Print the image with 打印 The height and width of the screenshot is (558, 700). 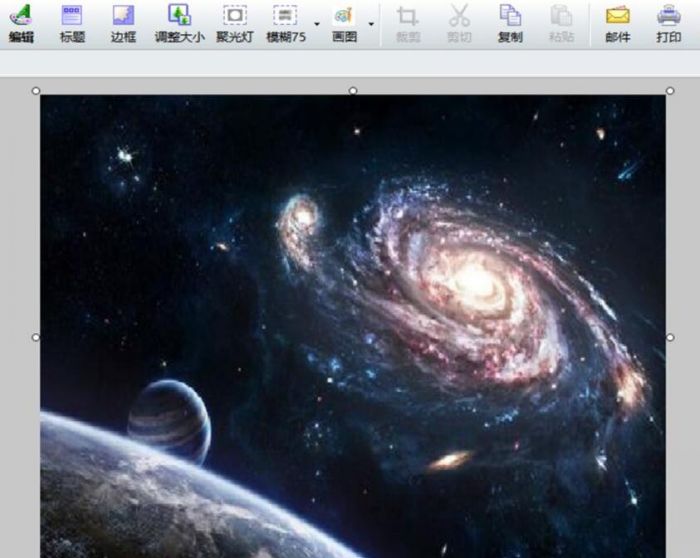pyautogui.click(x=669, y=23)
